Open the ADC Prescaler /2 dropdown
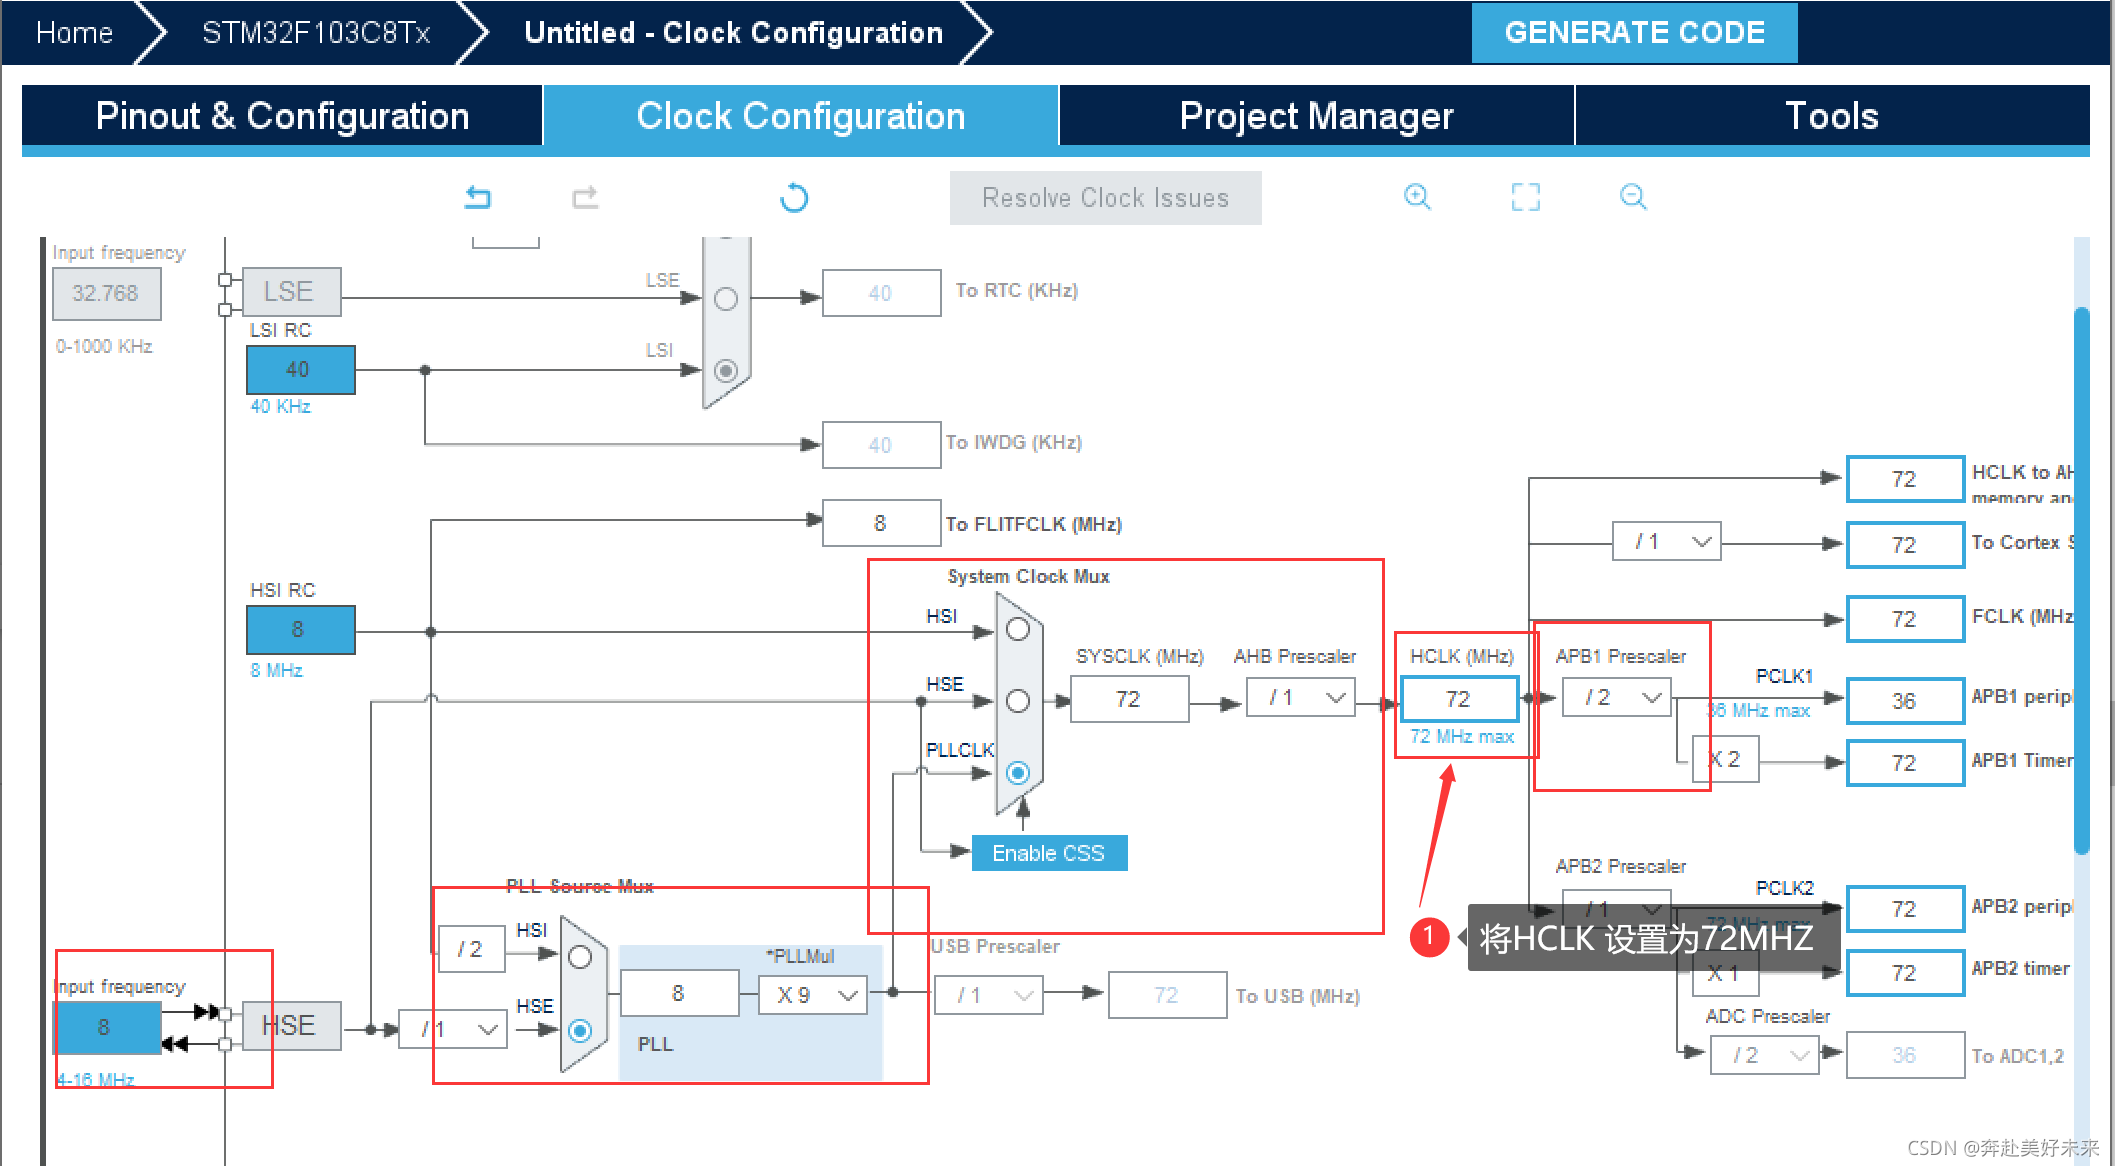The height and width of the screenshot is (1166, 2115). pyautogui.click(x=1764, y=1055)
